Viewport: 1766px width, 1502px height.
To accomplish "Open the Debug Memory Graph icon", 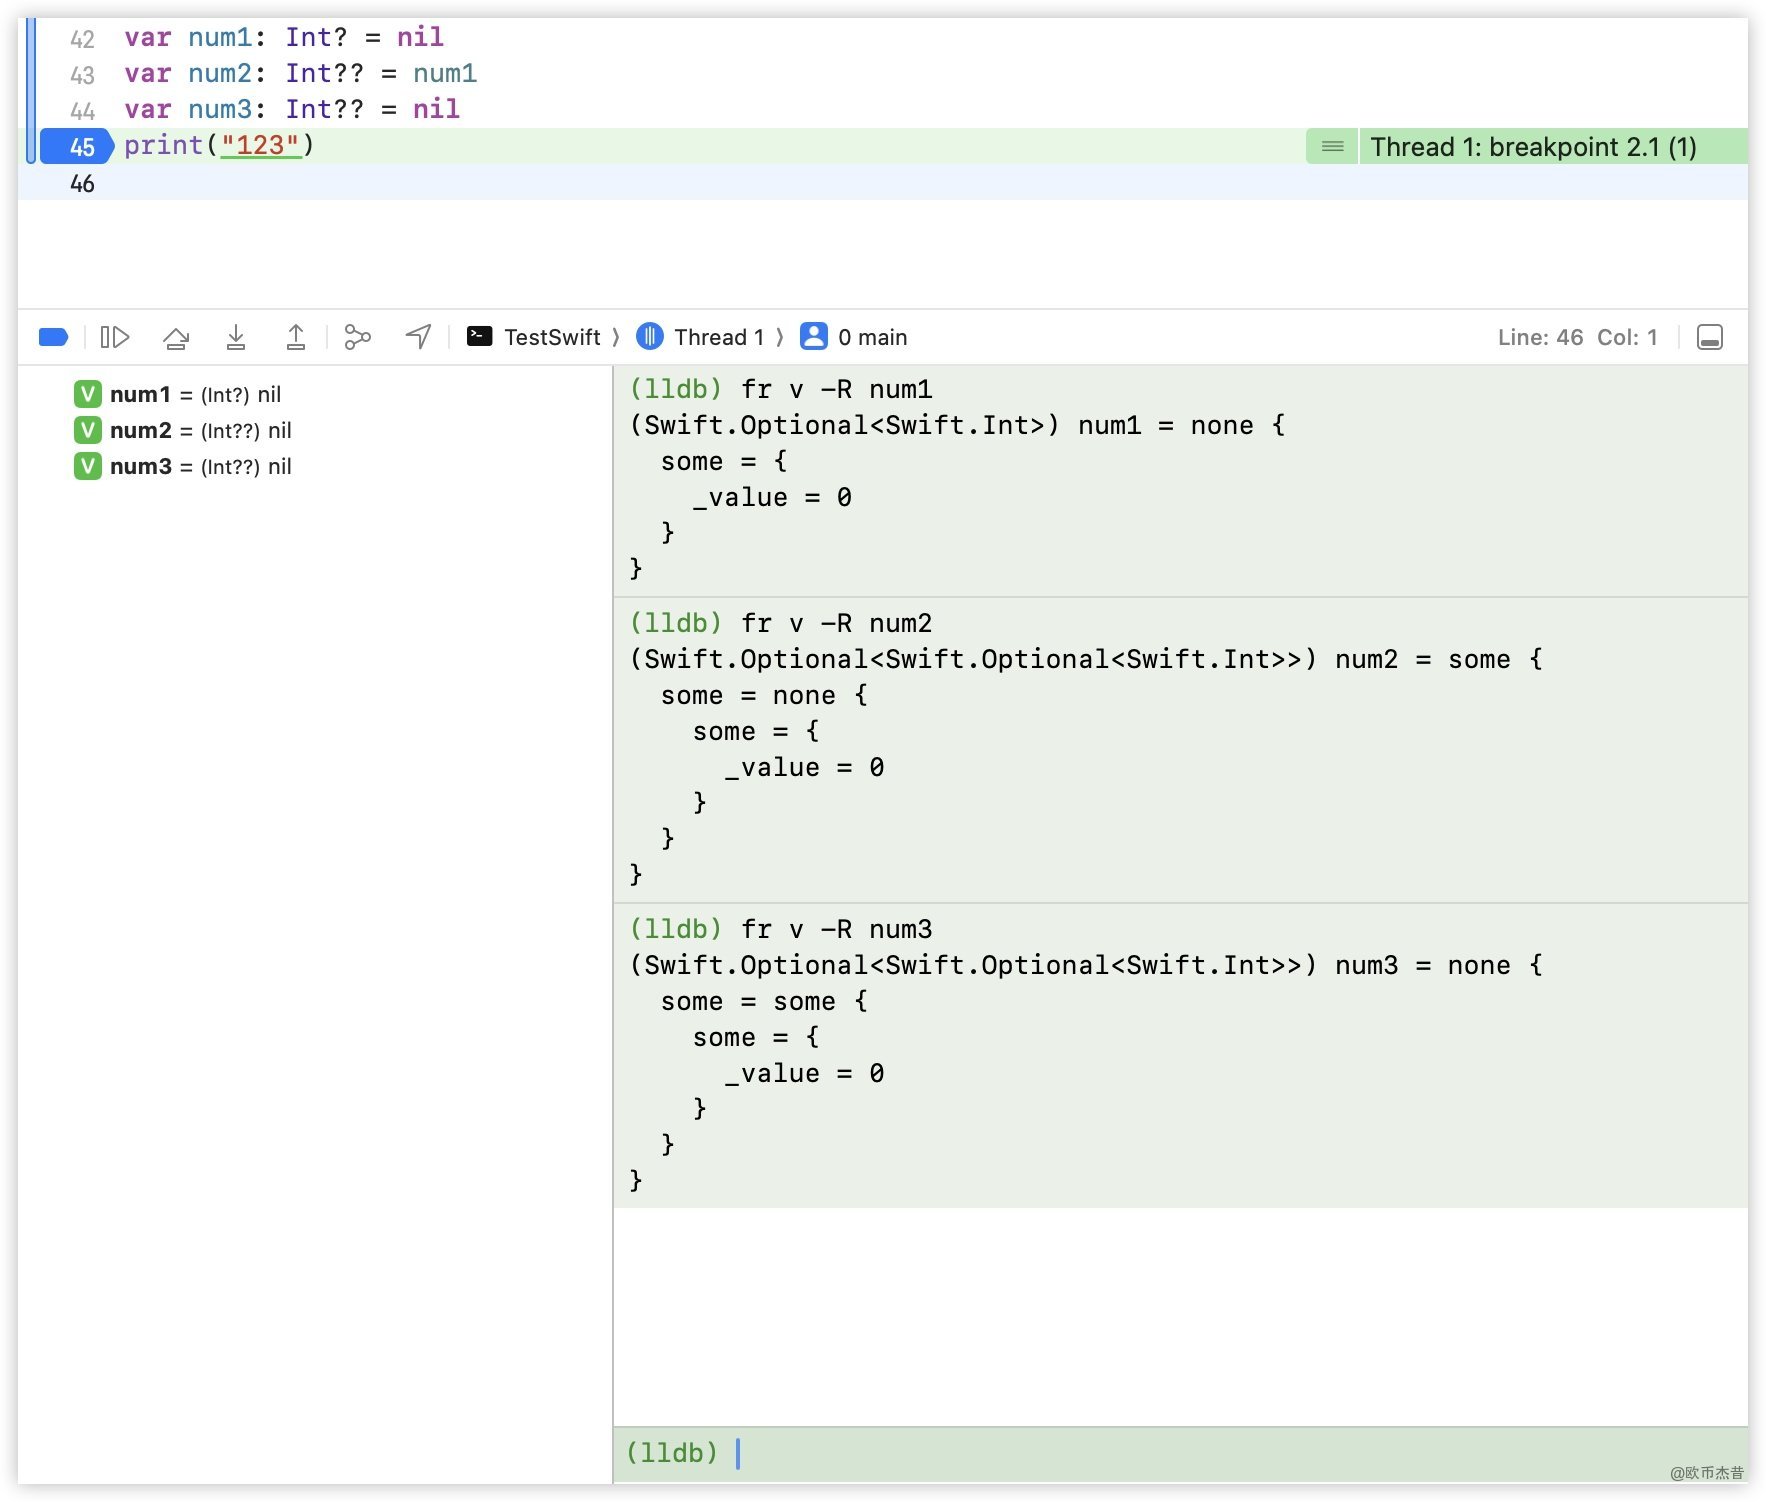I will pos(357,337).
